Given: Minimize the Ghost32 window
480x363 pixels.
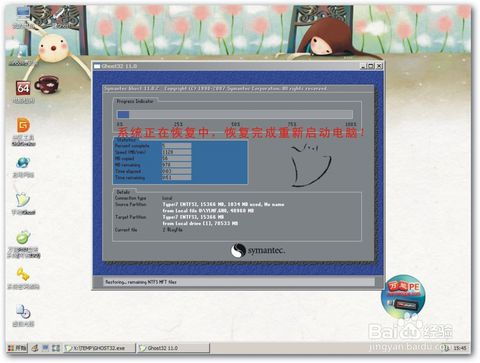Looking at the screenshot, I should point(364,66).
